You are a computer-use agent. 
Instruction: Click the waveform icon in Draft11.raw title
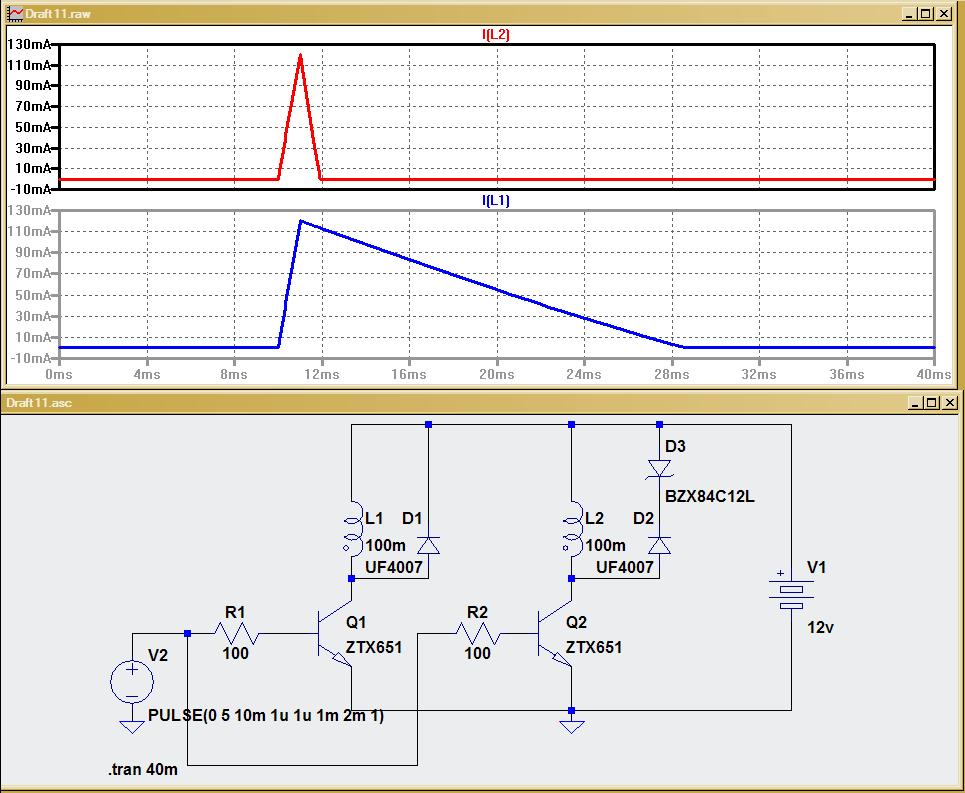15,14
